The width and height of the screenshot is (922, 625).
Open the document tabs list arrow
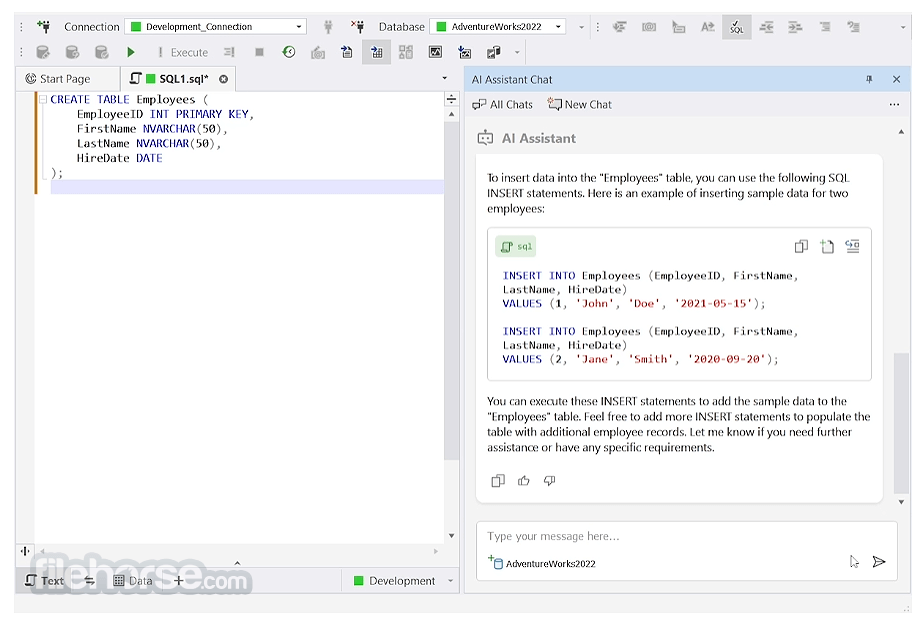[445, 78]
